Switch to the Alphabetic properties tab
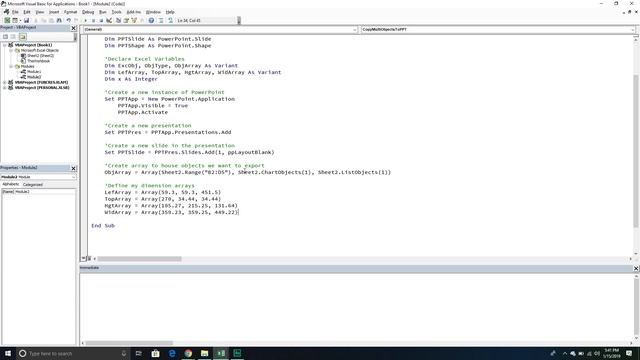 [11, 184]
